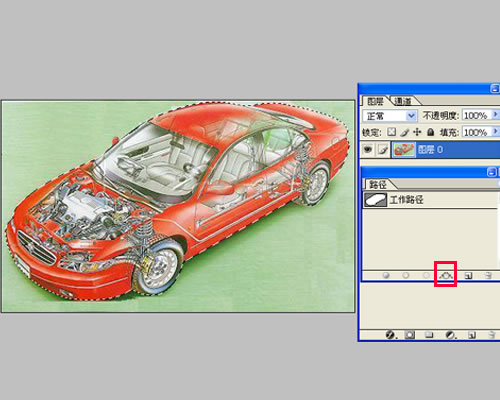Click the new layer set folder icon
Viewport: 500px width, 400px height.
[429, 335]
